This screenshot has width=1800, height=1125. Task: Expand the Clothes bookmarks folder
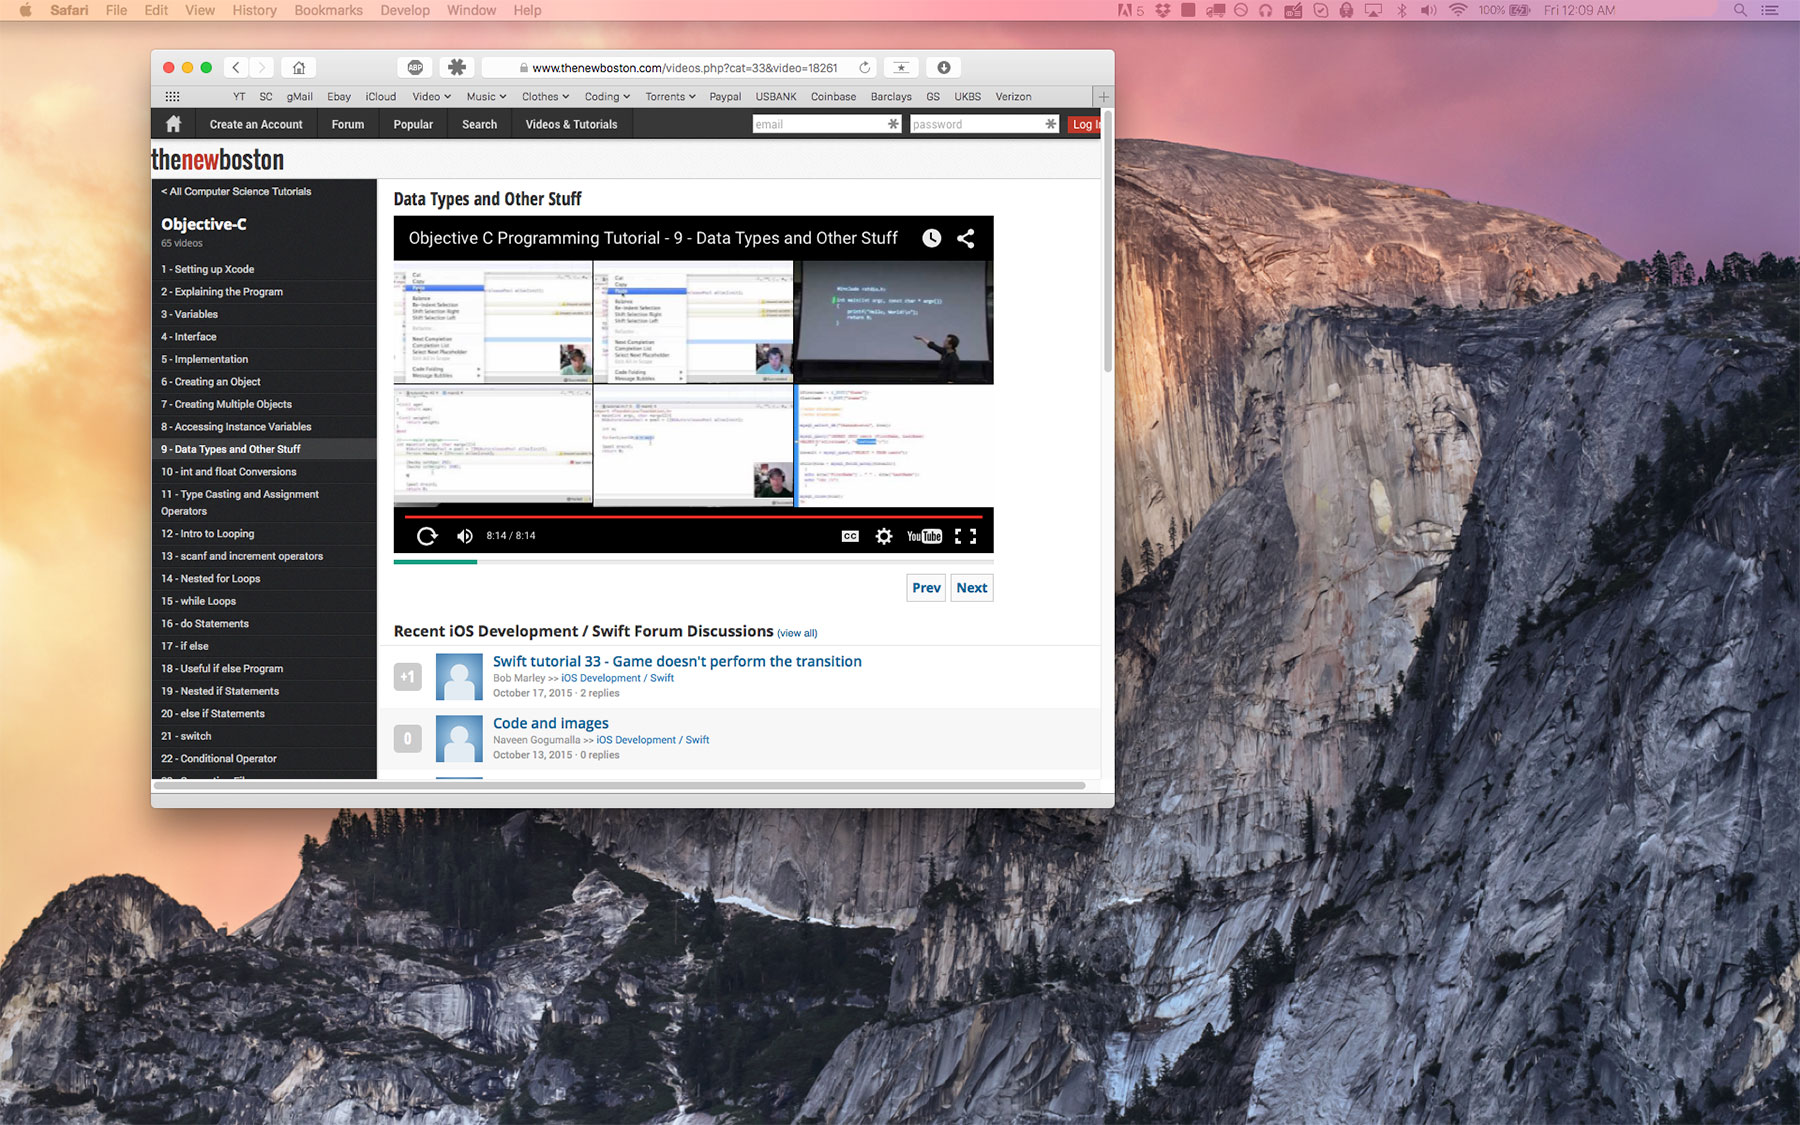545,97
